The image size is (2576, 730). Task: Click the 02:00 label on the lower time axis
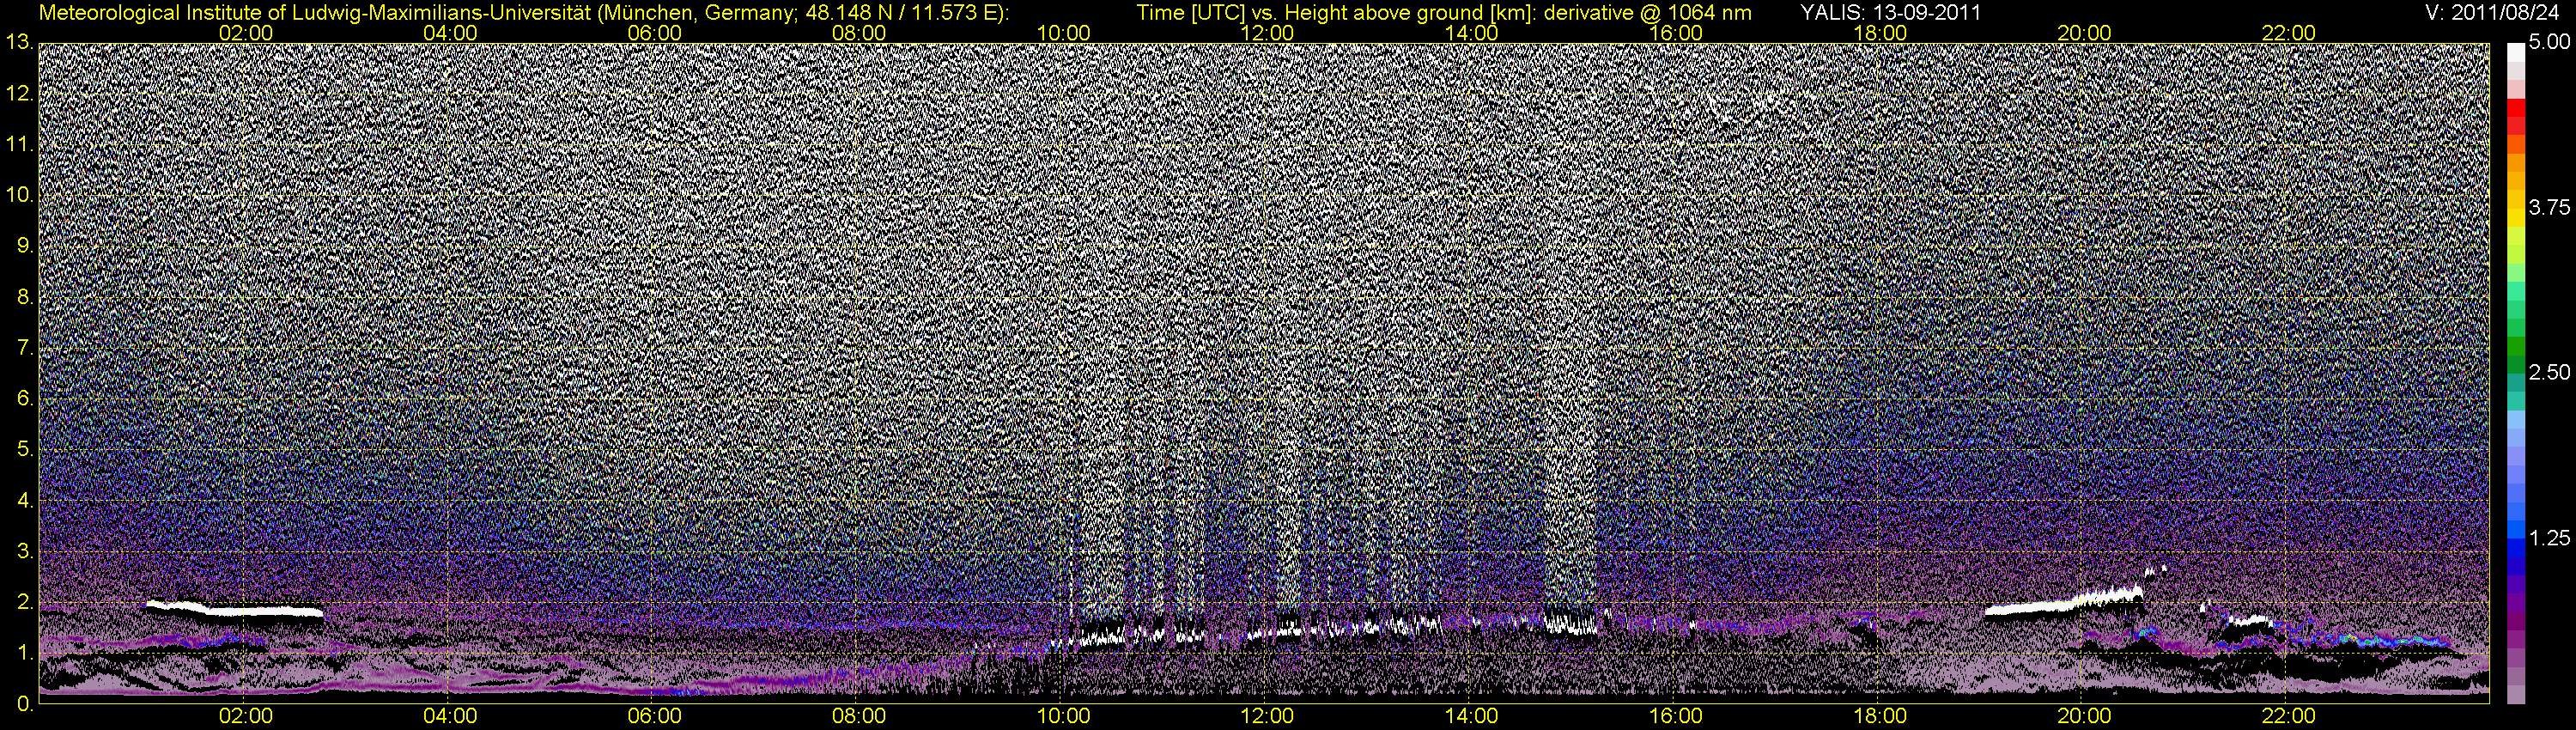point(246,716)
